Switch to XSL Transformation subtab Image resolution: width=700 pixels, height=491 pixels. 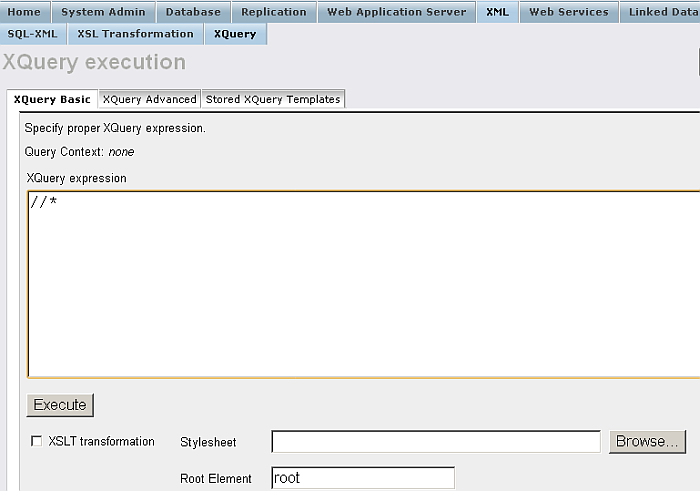pyautogui.click(x=135, y=34)
